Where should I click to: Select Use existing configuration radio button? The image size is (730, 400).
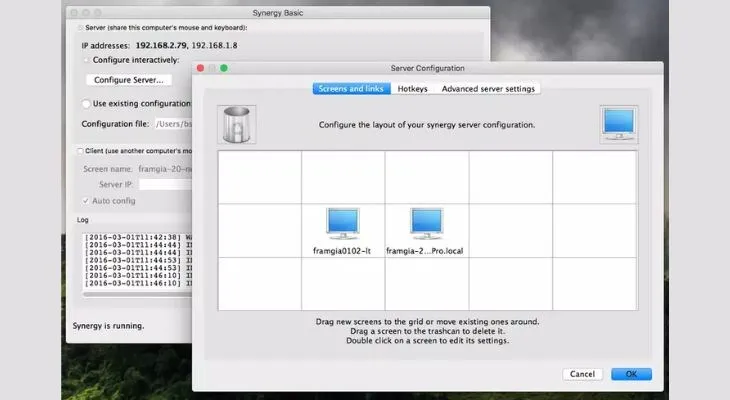tap(86, 103)
